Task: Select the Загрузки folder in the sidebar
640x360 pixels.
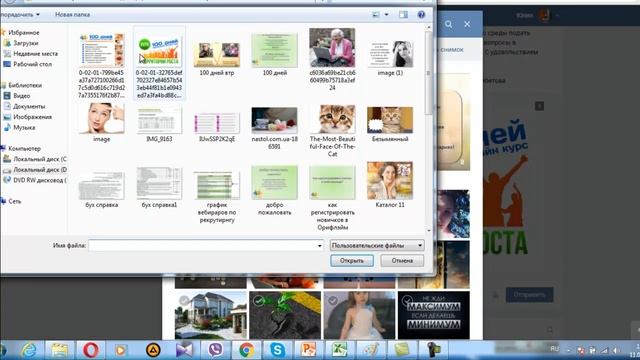Action: point(25,43)
